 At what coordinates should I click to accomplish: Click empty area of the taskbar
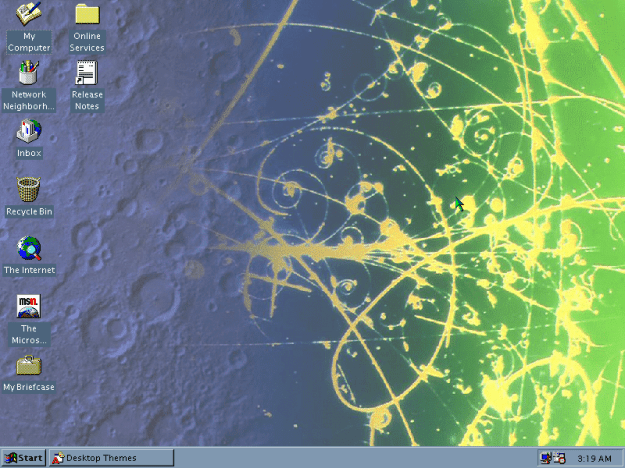click(x=350, y=458)
